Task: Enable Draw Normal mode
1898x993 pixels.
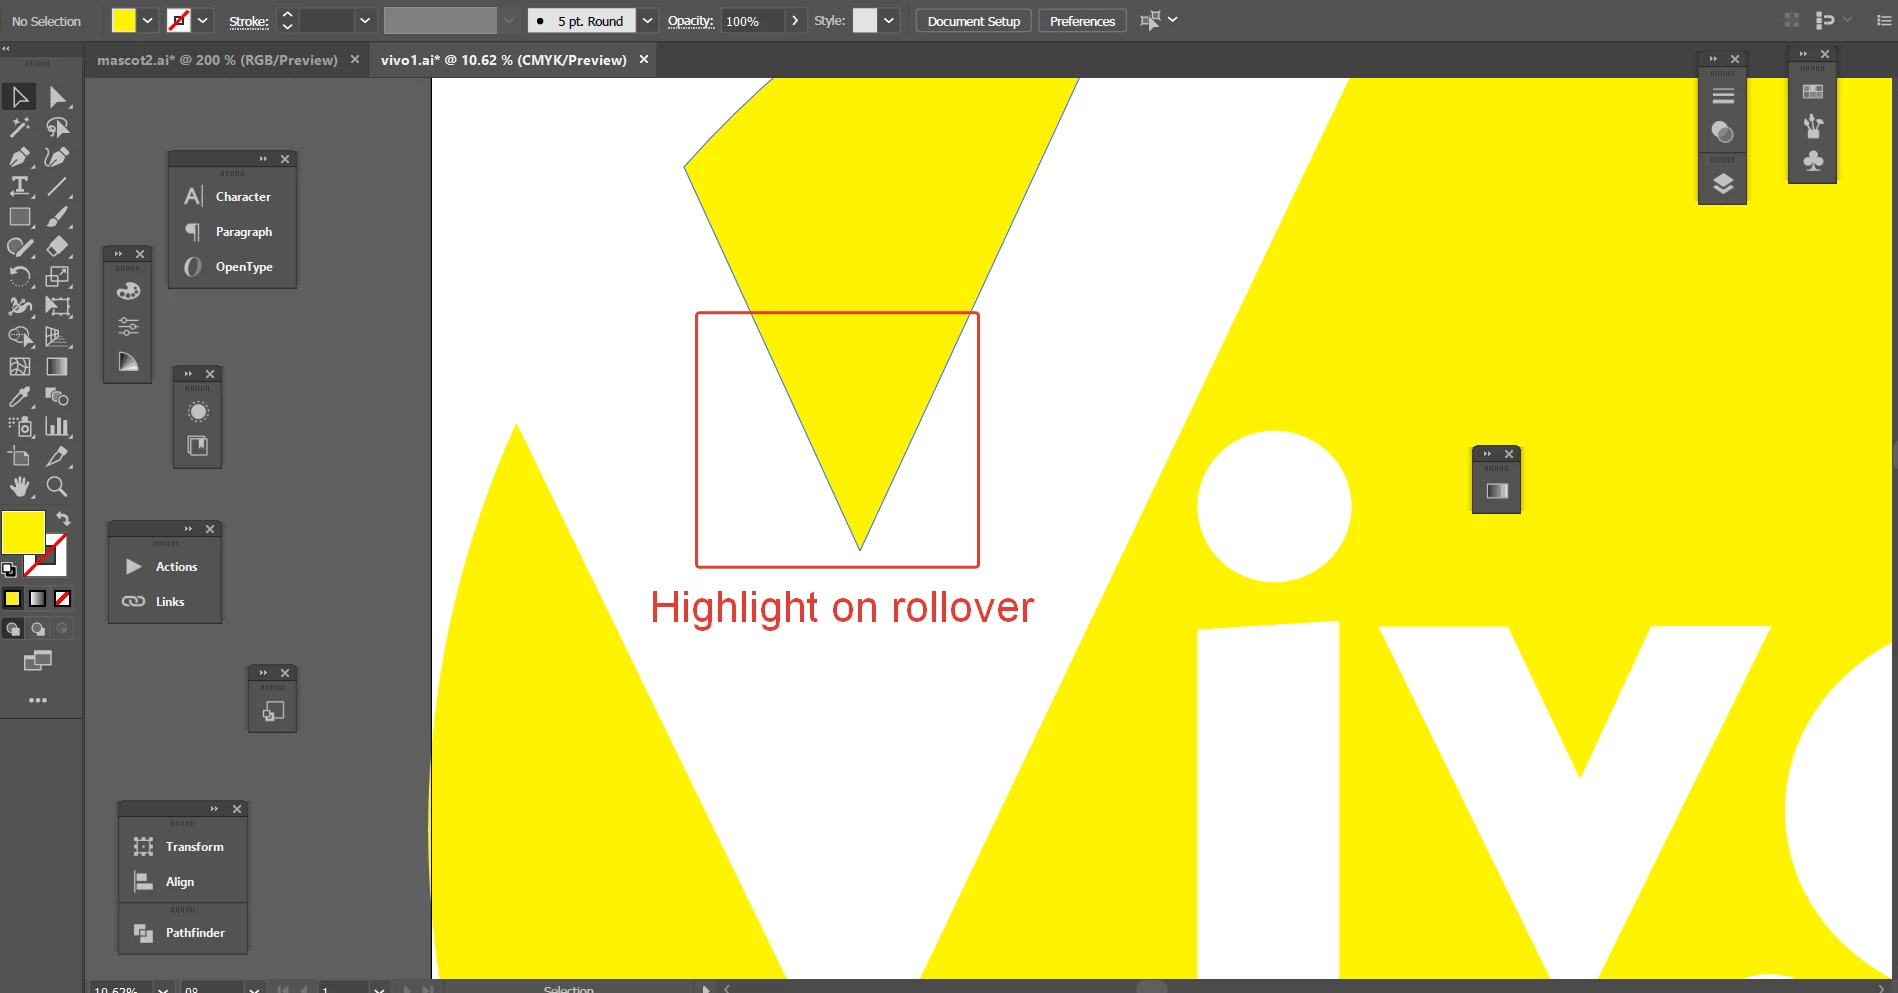Action: [13, 629]
